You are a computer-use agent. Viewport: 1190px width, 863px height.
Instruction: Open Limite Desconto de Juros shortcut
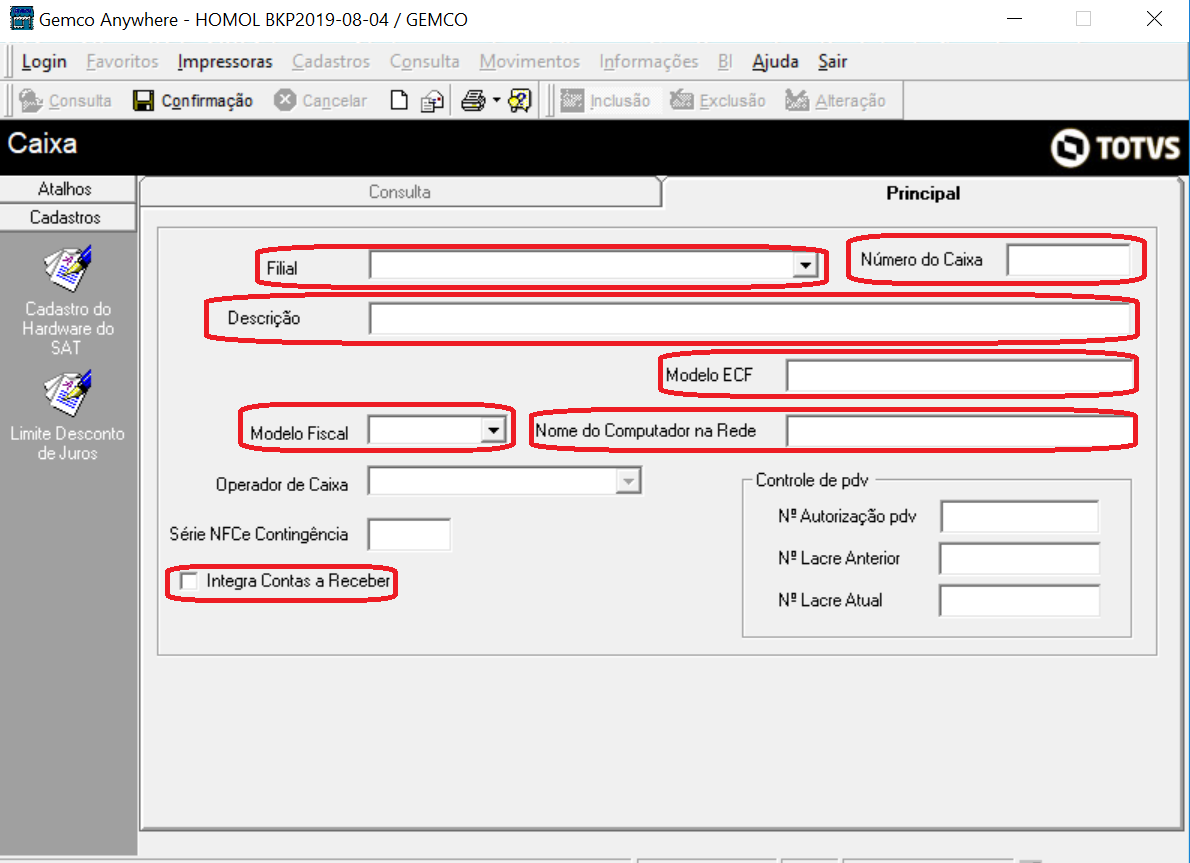point(68,416)
